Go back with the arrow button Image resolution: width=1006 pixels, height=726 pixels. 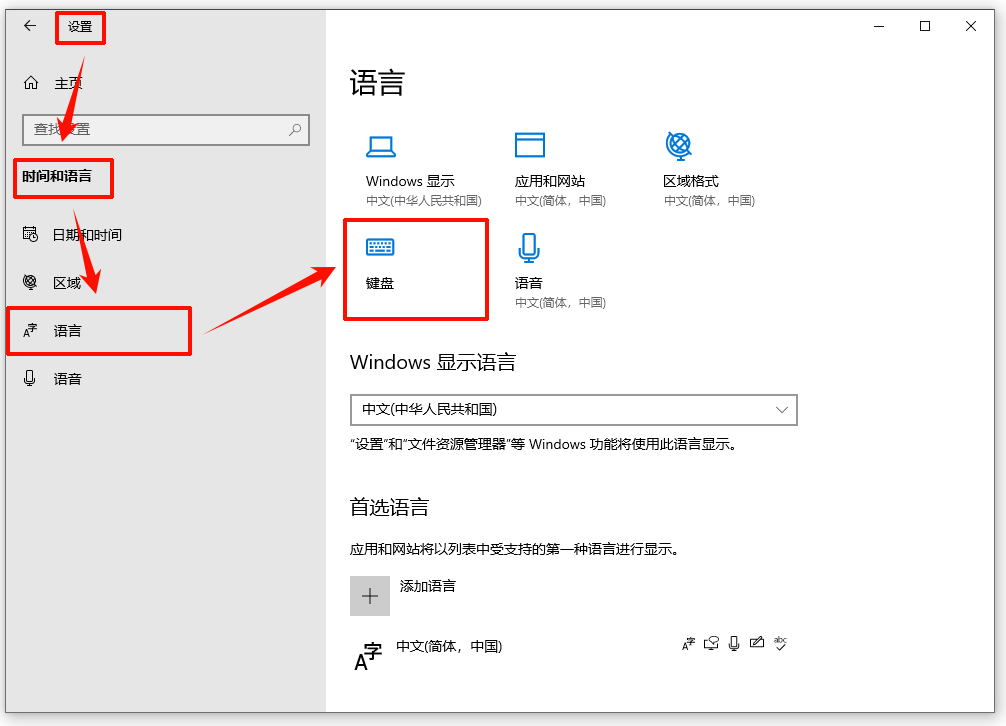[29, 26]
